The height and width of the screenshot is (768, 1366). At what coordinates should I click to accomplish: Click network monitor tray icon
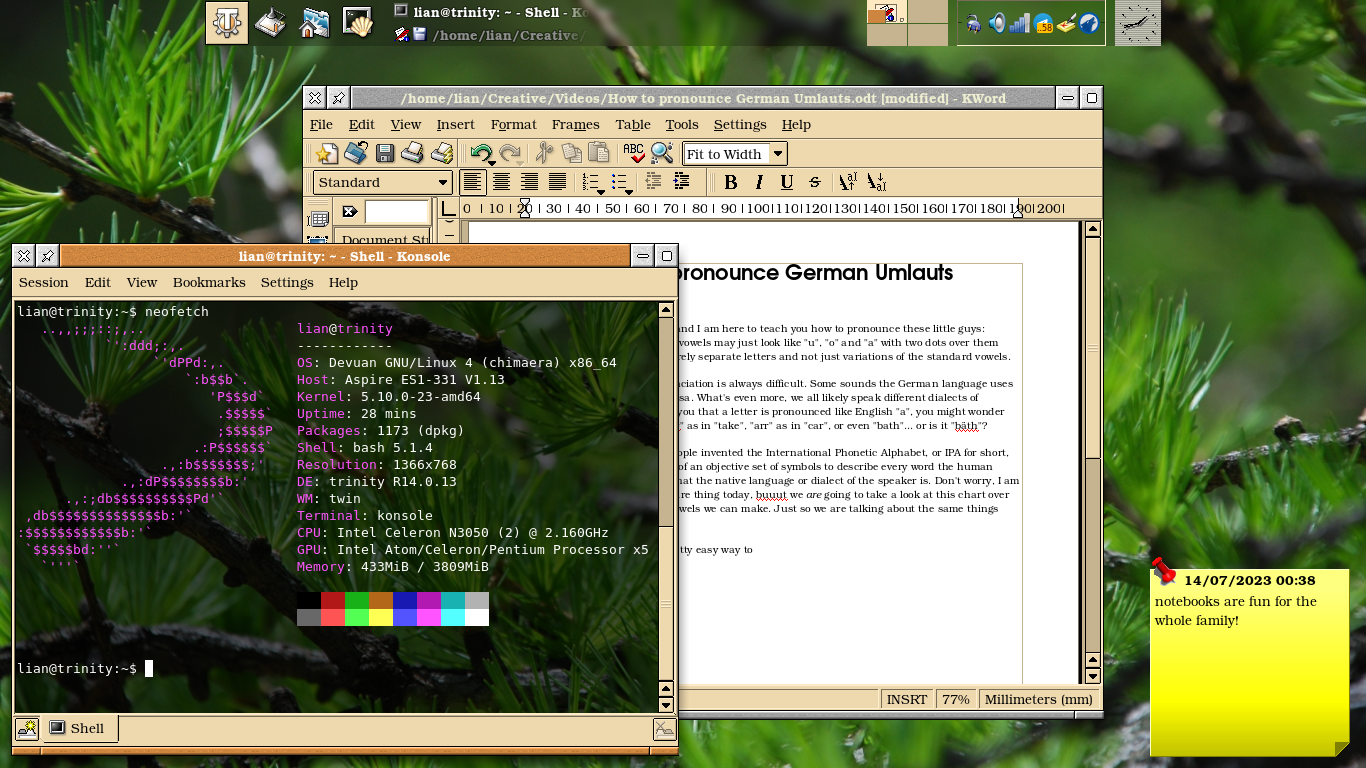click(x=1019, y=22)
